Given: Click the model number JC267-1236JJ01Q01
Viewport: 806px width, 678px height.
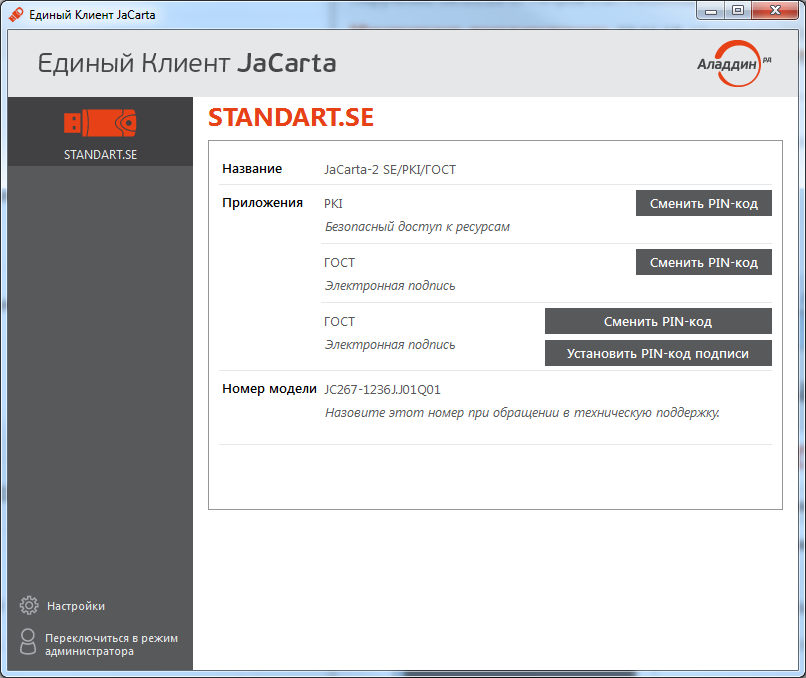Looking at the screenshot, I should coord(382,389).
